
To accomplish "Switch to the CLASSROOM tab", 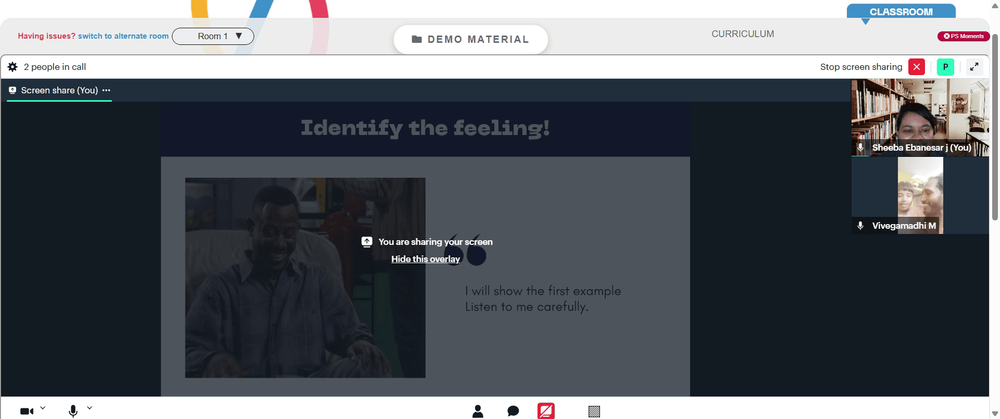I will pos(901,11).
